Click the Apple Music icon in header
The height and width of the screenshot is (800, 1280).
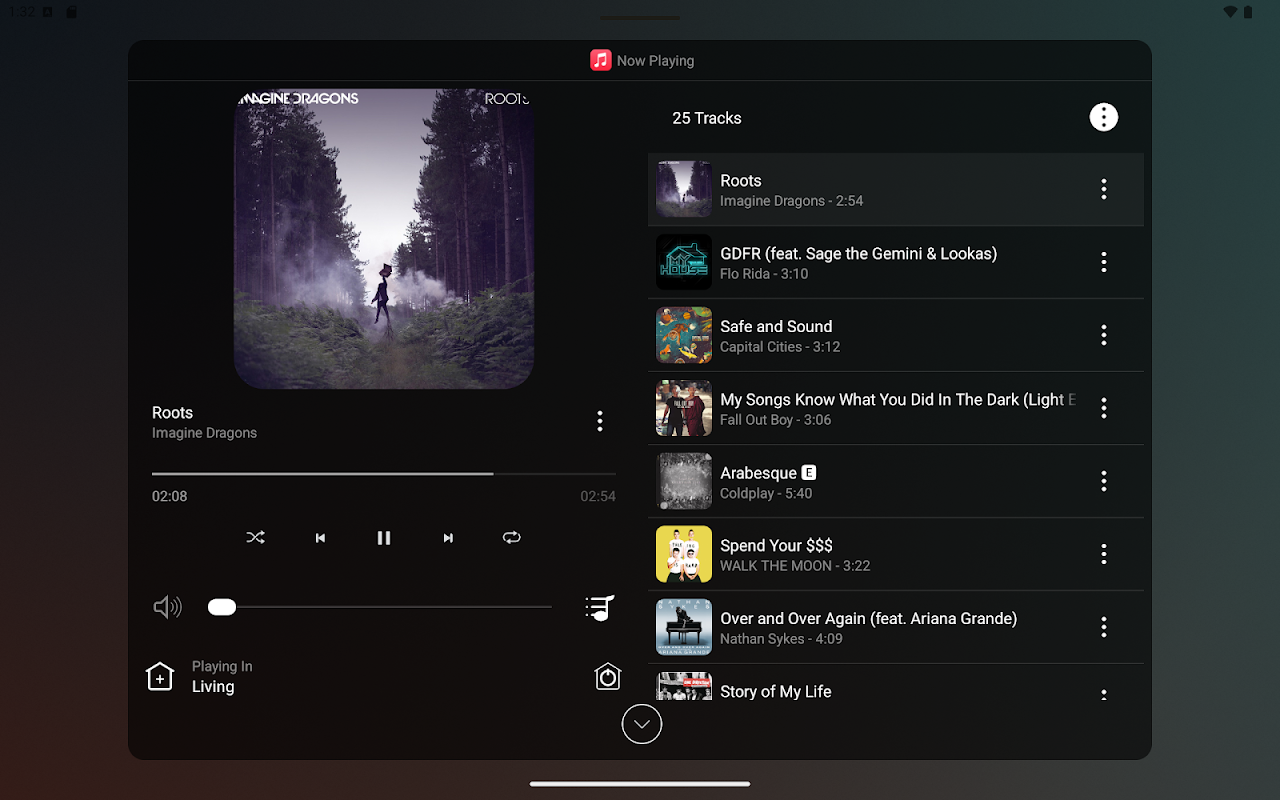pyautogui.click(x=601, y=60)
